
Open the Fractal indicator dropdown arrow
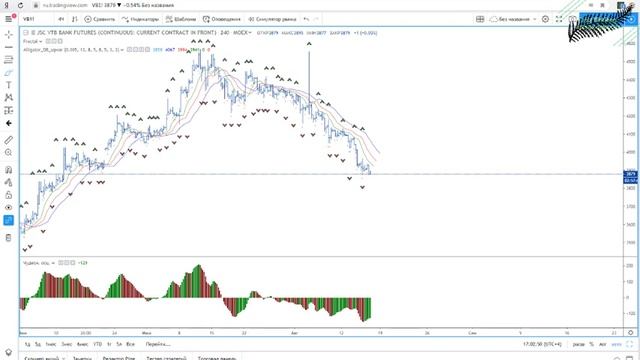40,41
